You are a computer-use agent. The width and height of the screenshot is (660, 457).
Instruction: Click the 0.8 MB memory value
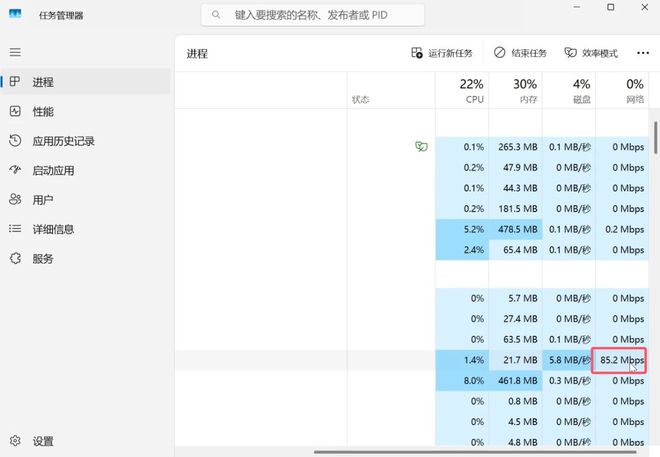pyautogui.click(x=523, y=401)
